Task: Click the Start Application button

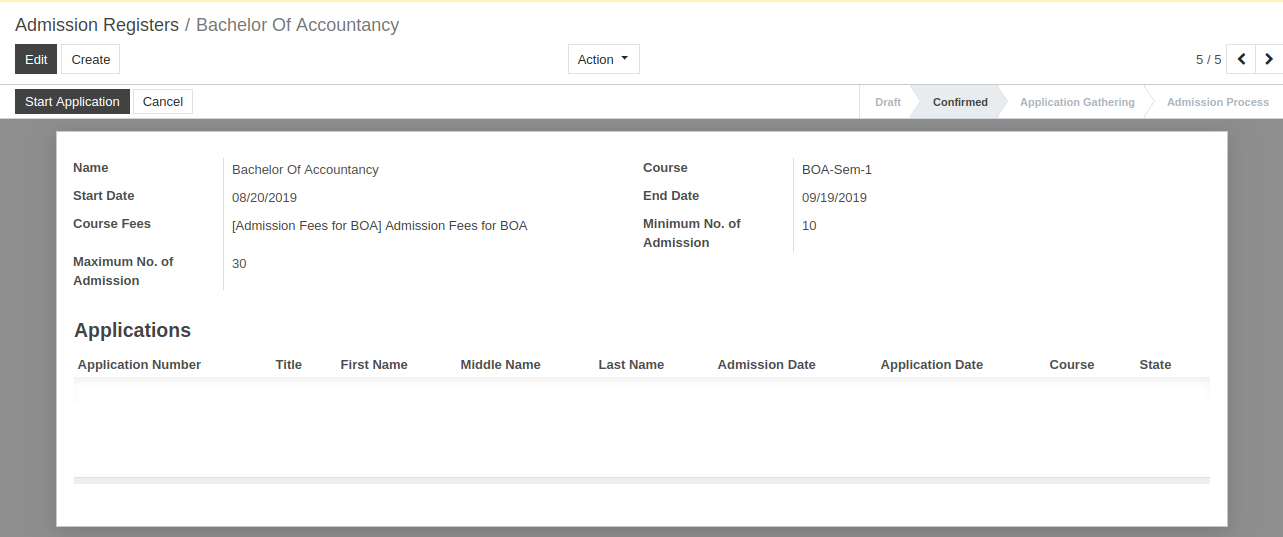Action: 72,101
